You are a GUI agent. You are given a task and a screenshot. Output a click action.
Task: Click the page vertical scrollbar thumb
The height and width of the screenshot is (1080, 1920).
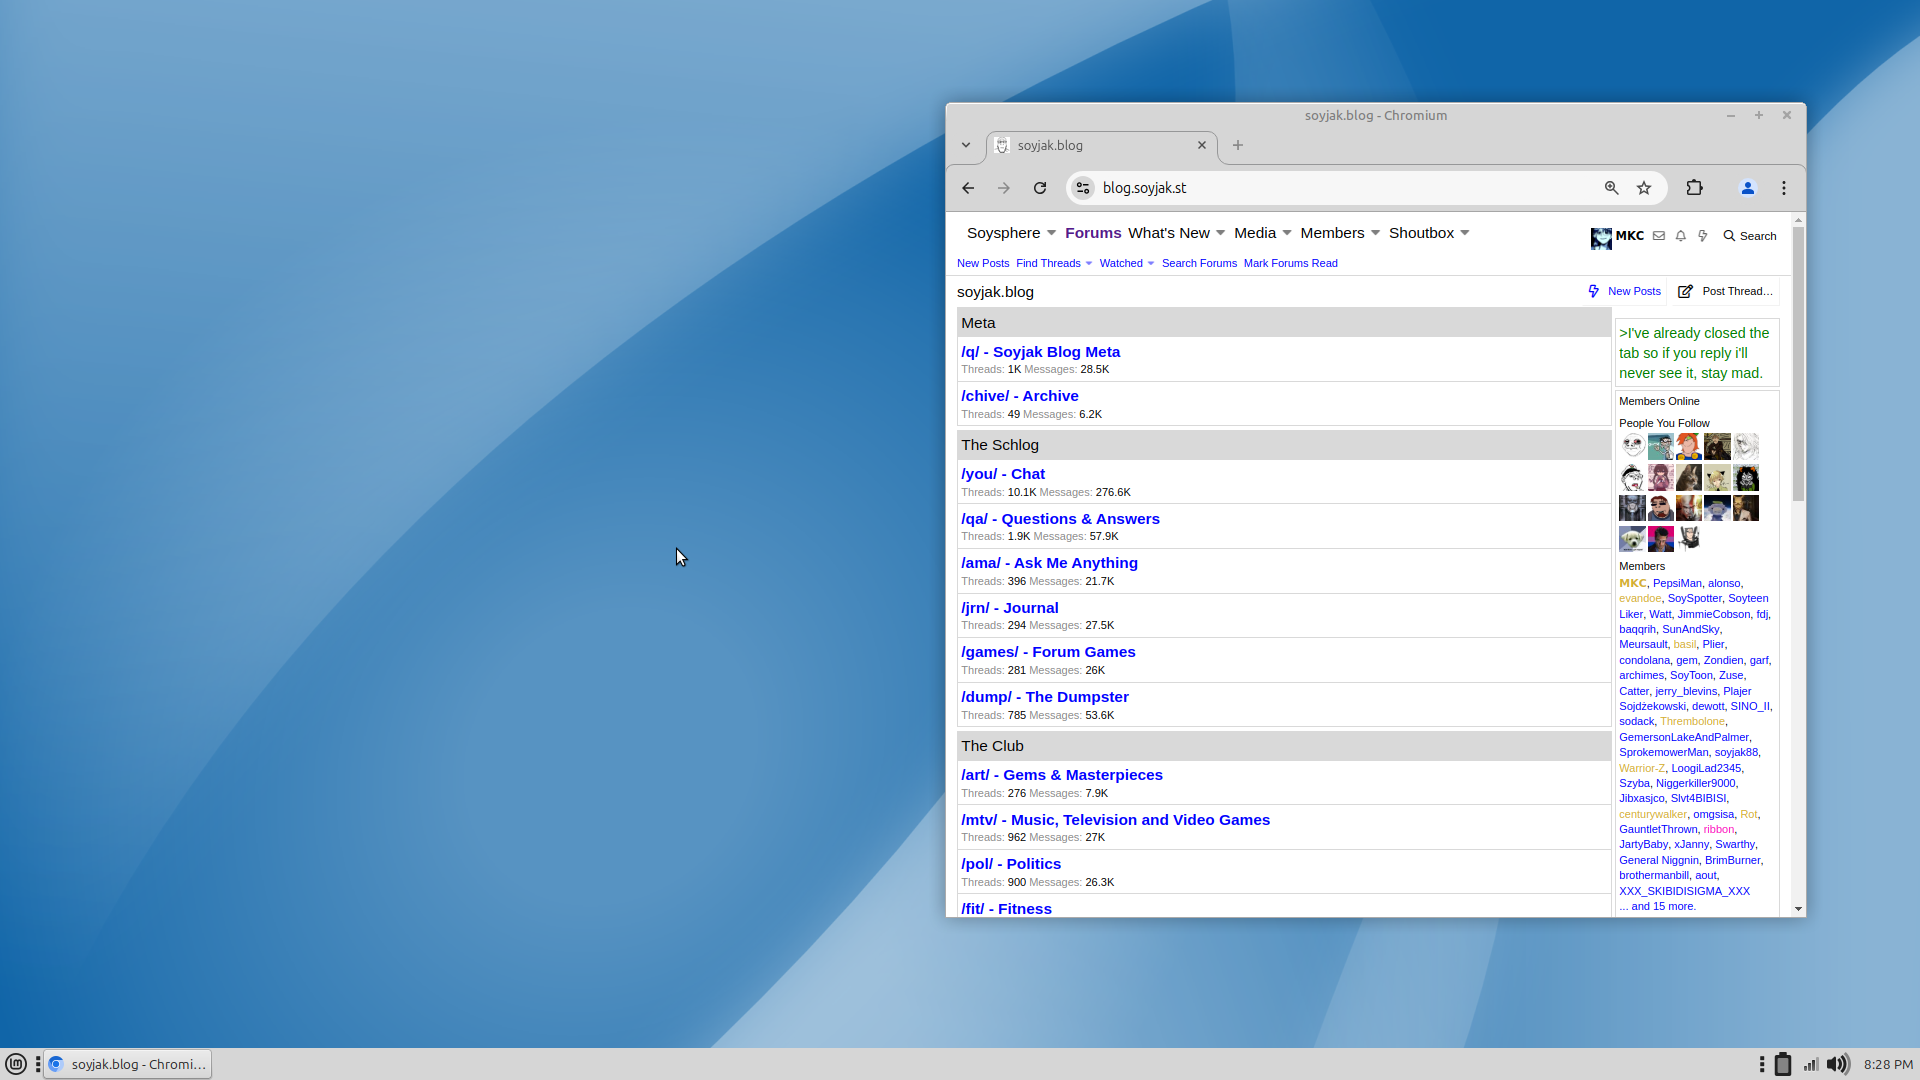[1798, 364]
